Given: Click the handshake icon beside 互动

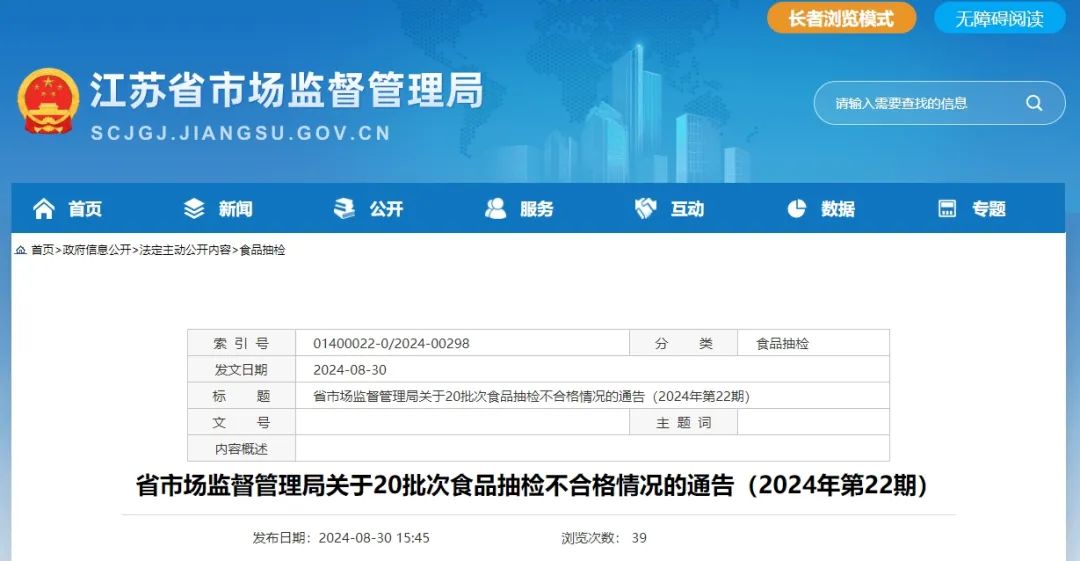Looking at the screenshot, I should [x=646, y=208].
